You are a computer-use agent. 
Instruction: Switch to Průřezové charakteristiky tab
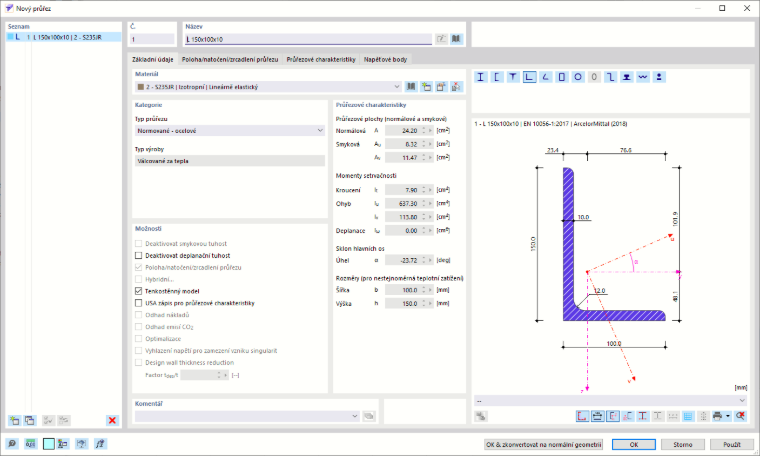pos(321,59)
